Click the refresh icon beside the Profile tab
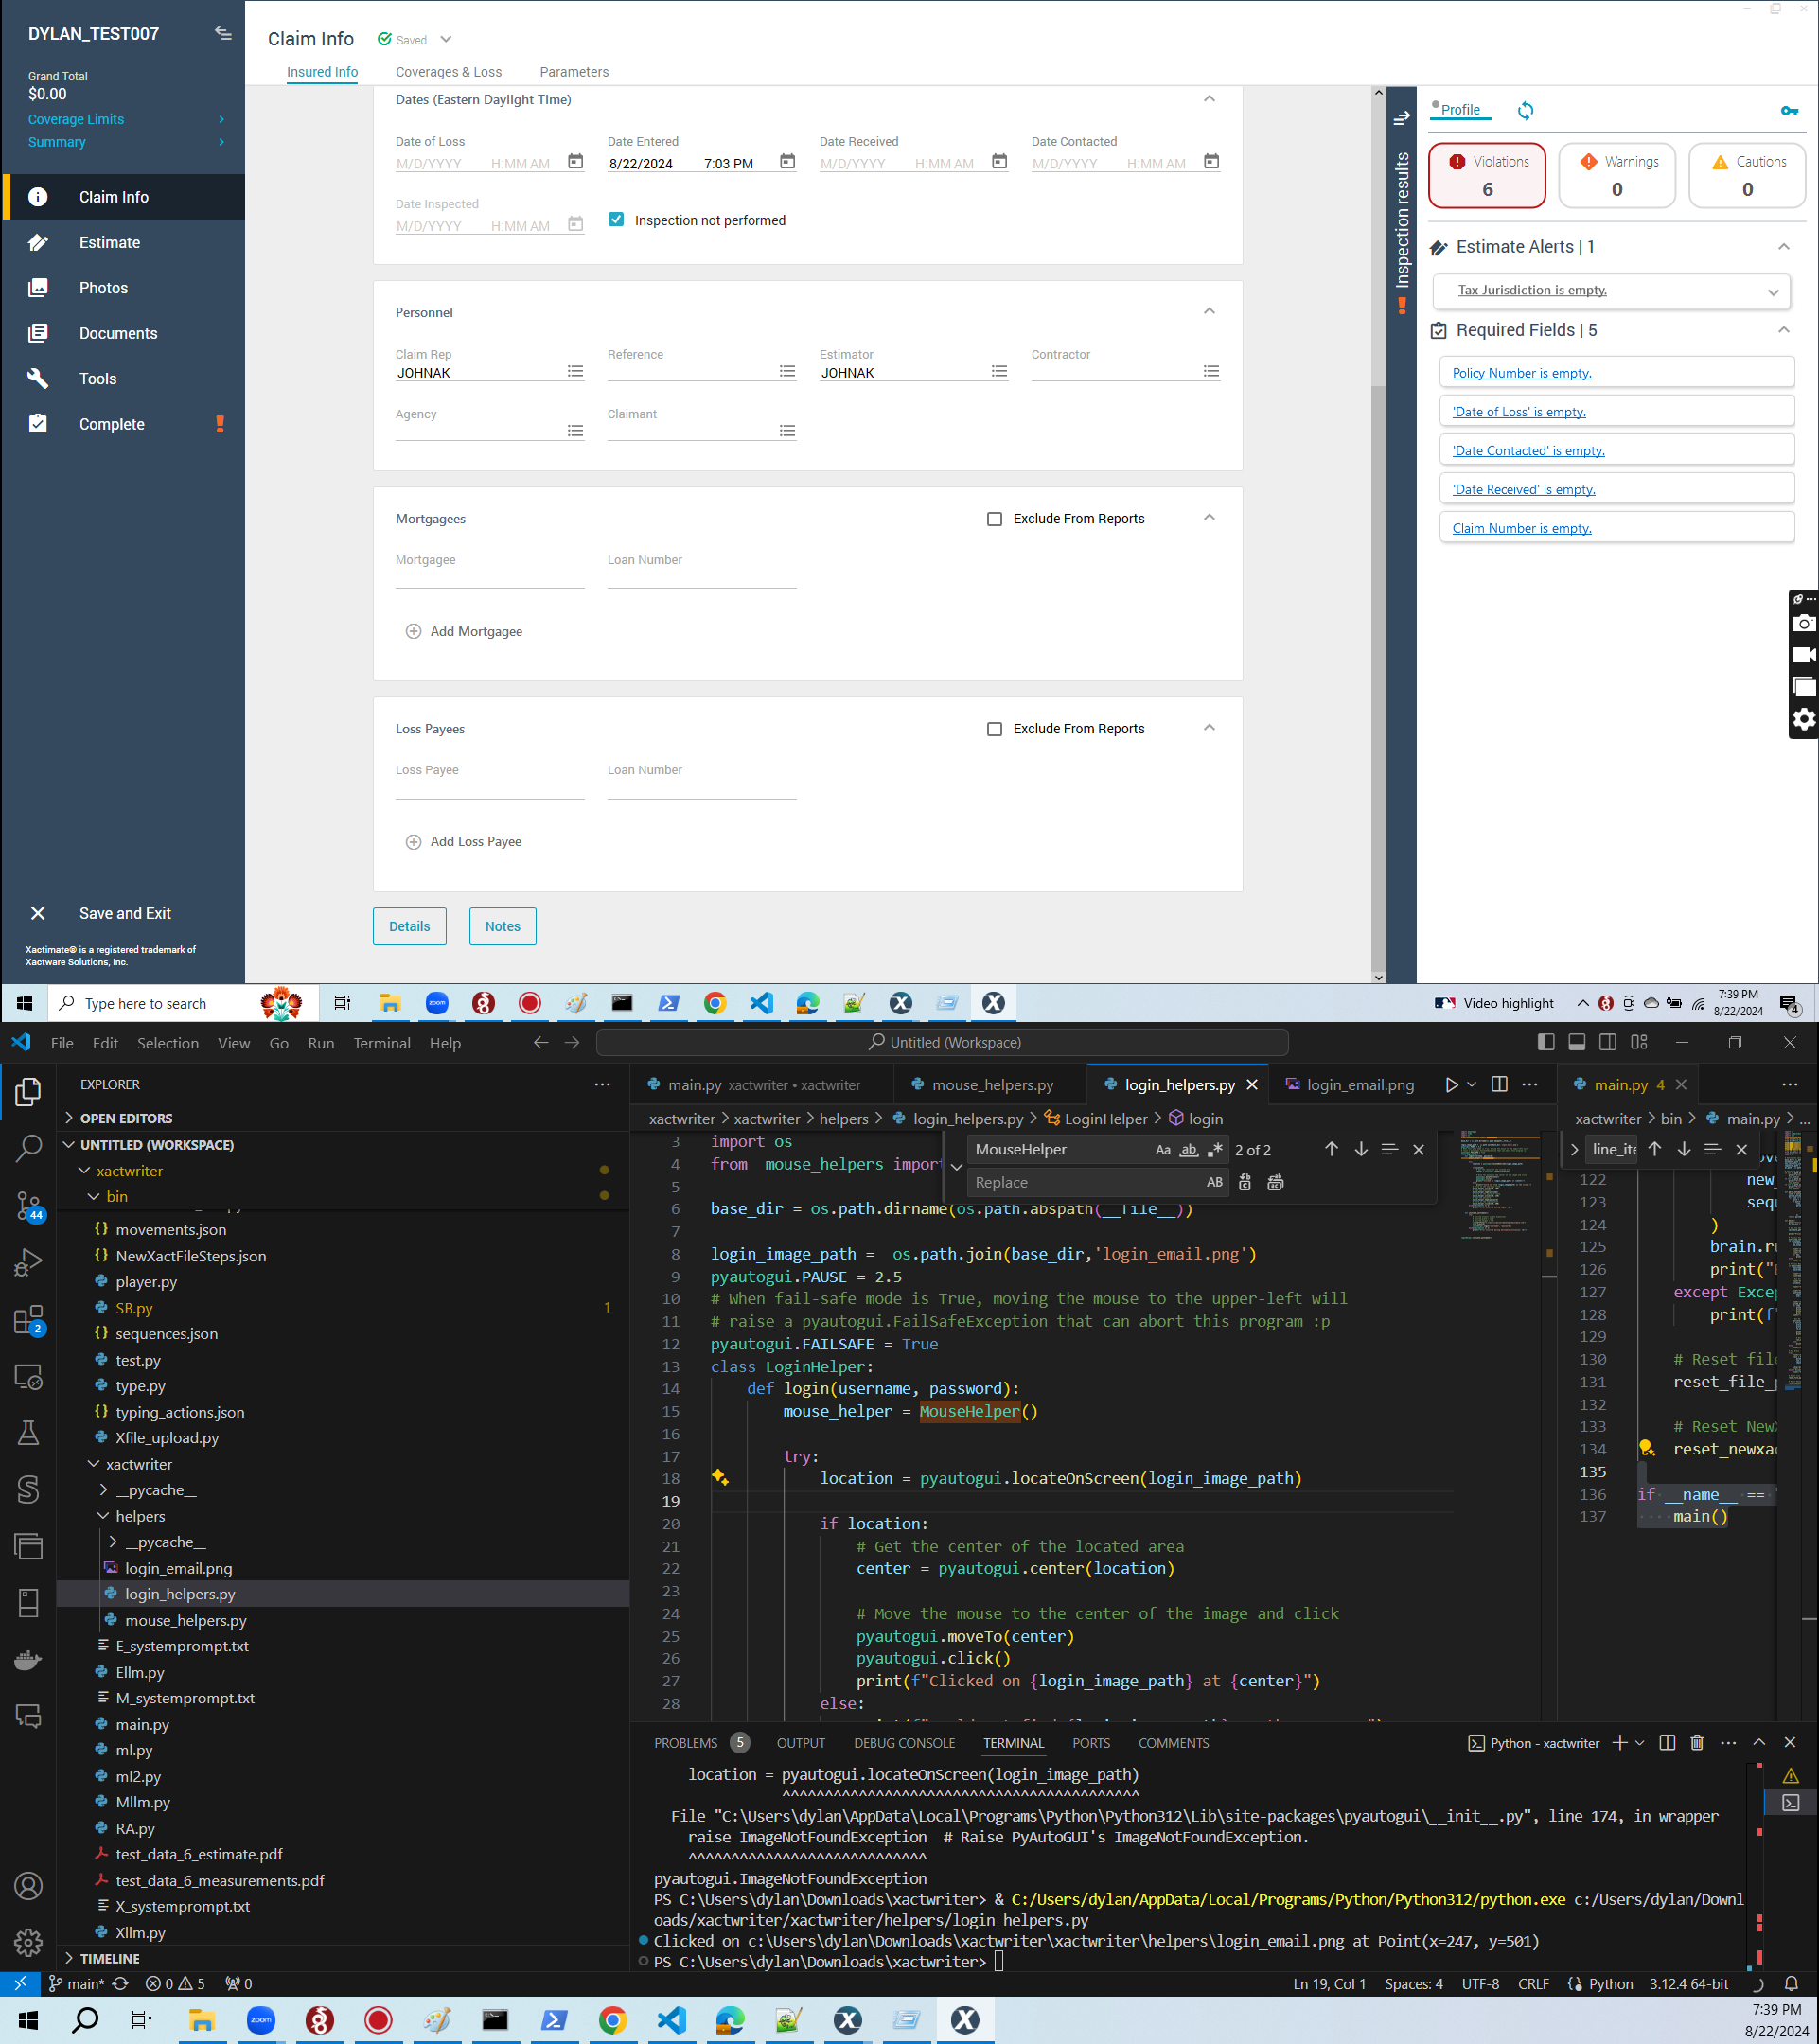Screen dimensions: 1819x2044 [x=1525, y=110]
